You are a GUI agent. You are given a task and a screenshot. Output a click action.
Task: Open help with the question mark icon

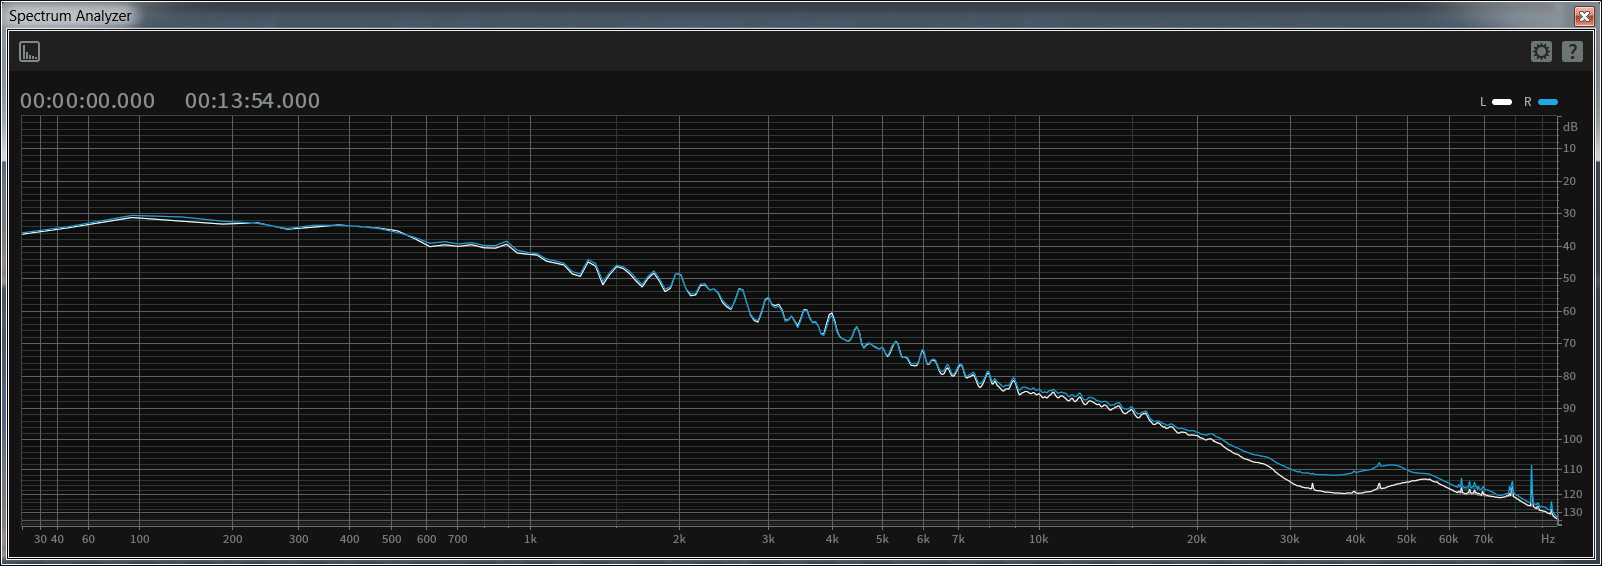[1572, 51]
